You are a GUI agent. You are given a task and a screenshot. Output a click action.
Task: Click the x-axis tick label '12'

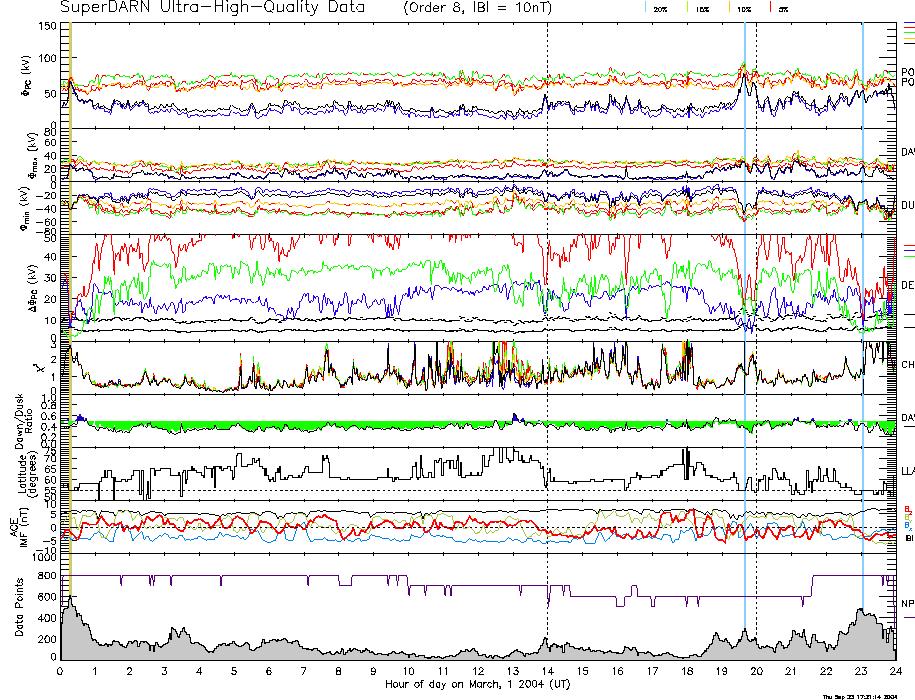click(478, 671)
